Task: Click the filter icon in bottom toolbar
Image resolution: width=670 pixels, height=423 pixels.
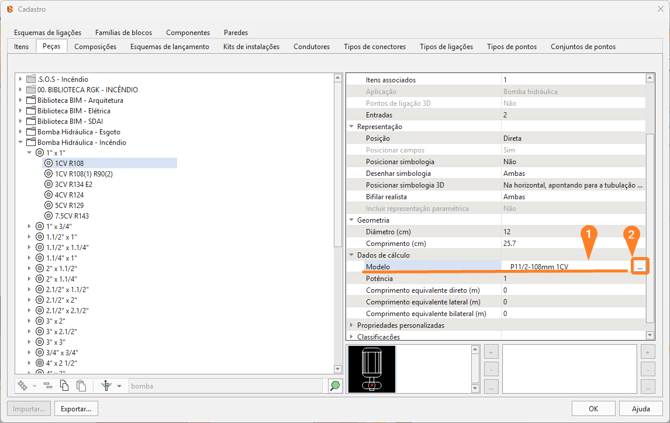Action: [106, 386]
